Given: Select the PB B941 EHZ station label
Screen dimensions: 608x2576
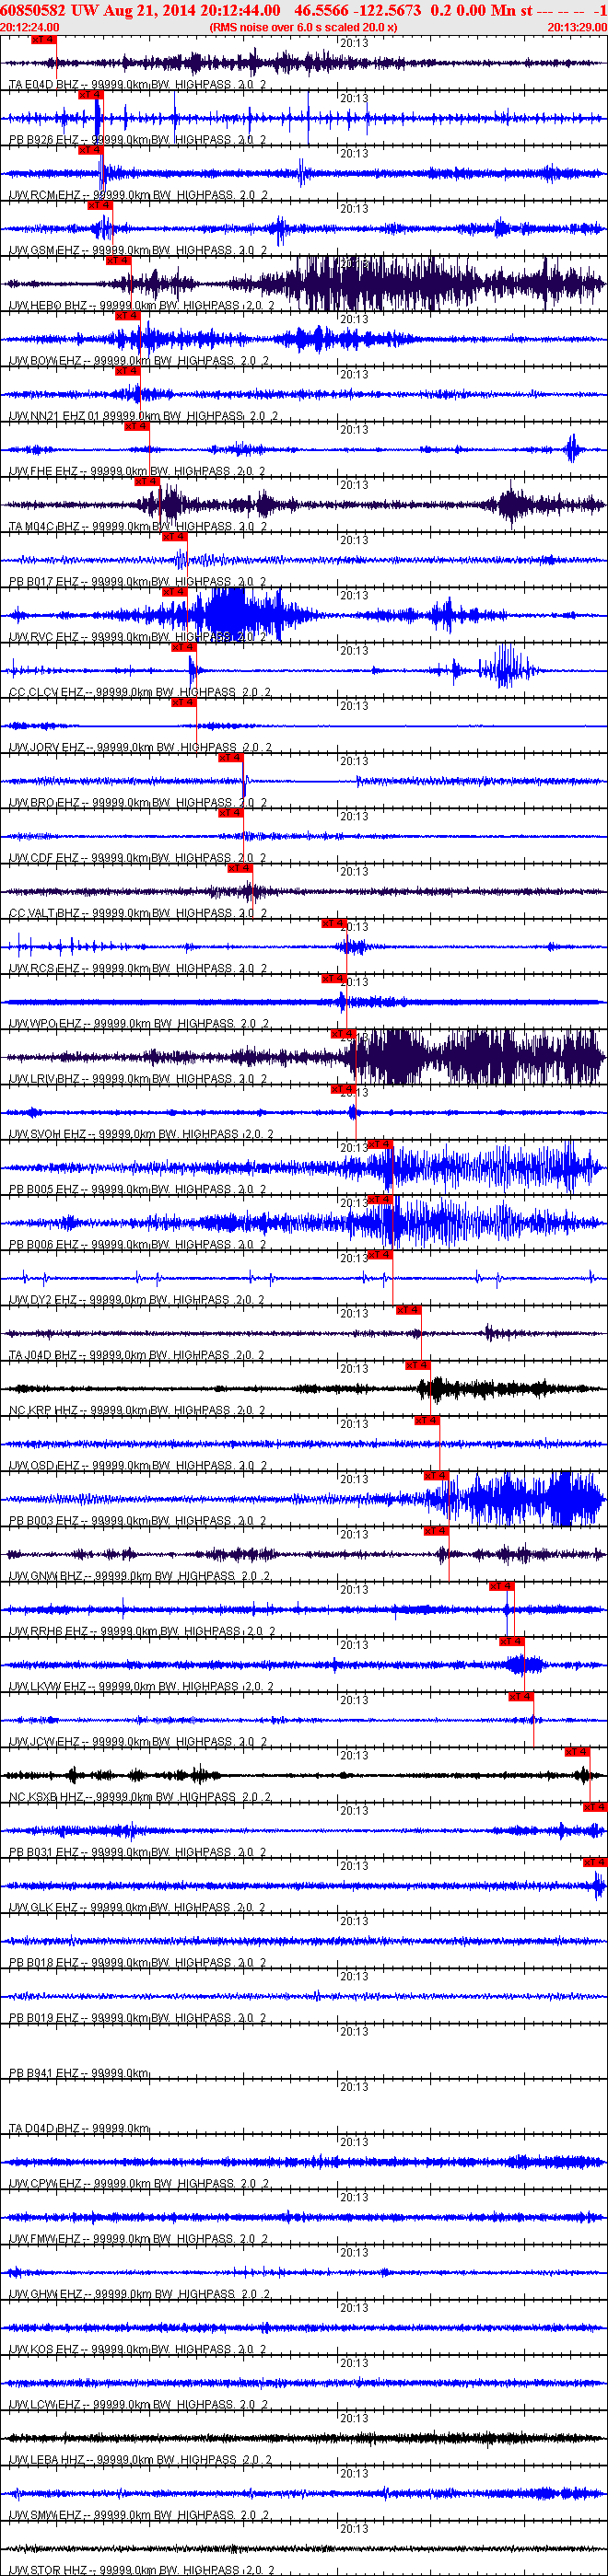Looking at the screenshot, I should pyautogui.click(x=44, y=2073).
